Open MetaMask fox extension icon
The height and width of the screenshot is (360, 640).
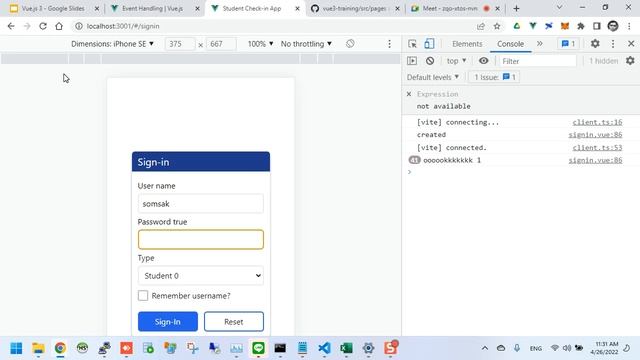coord(564,26)
